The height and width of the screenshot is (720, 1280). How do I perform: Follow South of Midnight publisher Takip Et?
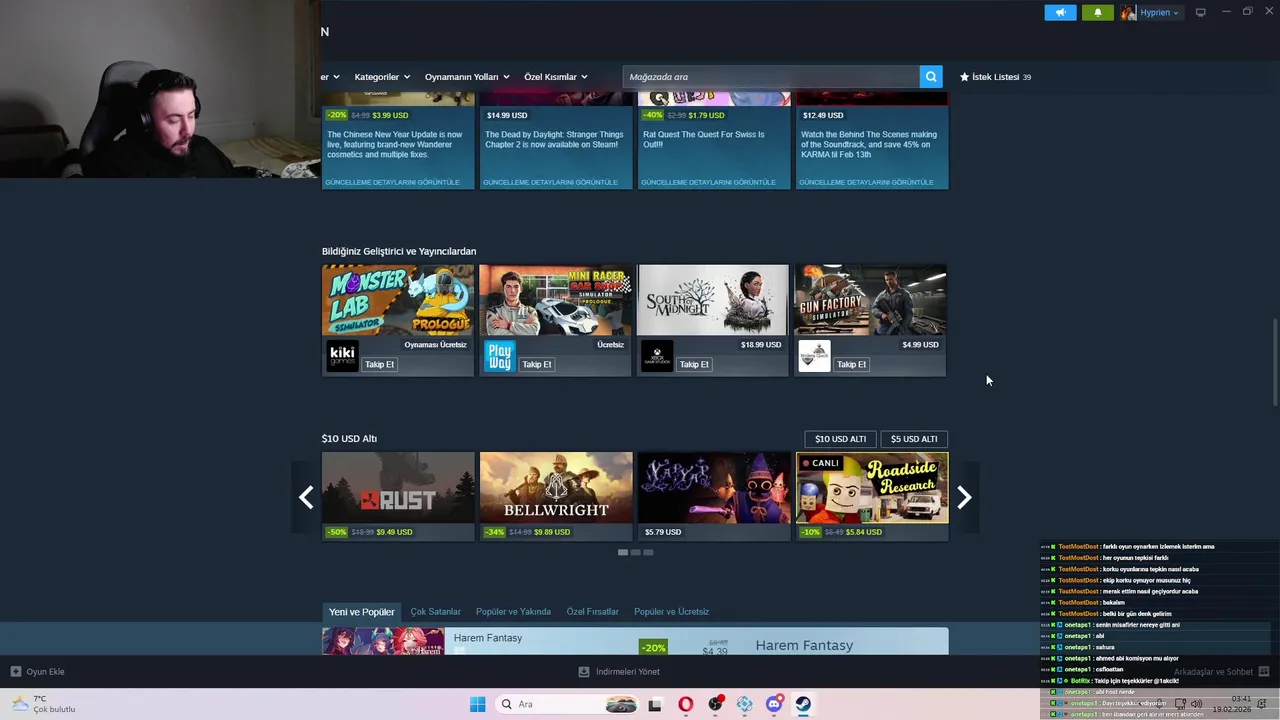(x=694, y=364)
